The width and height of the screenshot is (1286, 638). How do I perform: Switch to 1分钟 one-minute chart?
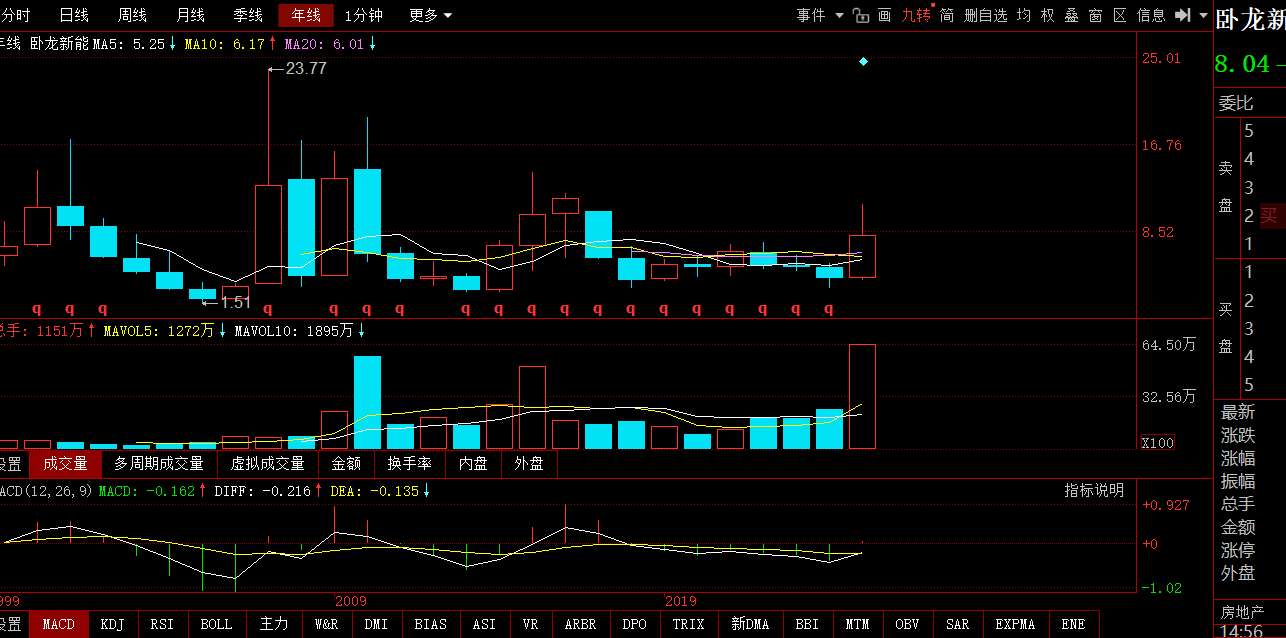point(363,15)
